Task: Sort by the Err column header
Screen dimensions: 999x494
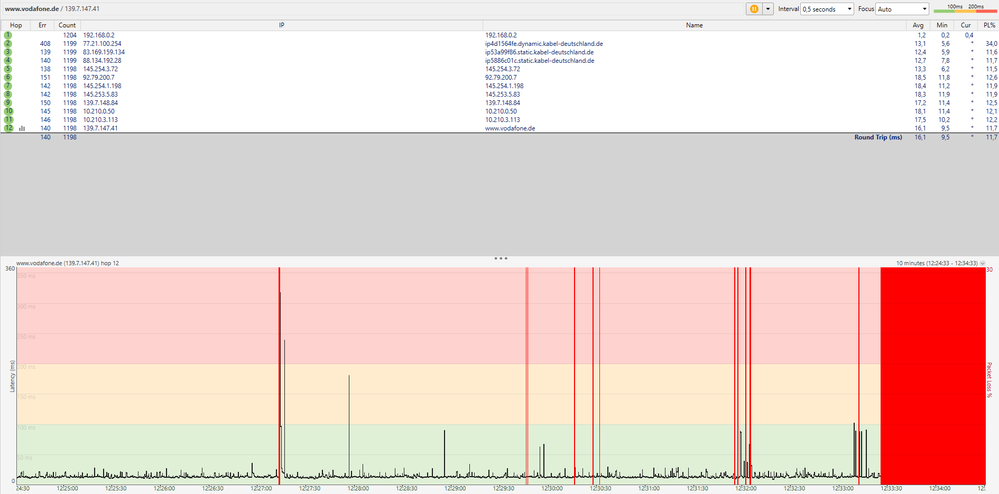Action: pyautogui.click(x=44, y=23)
